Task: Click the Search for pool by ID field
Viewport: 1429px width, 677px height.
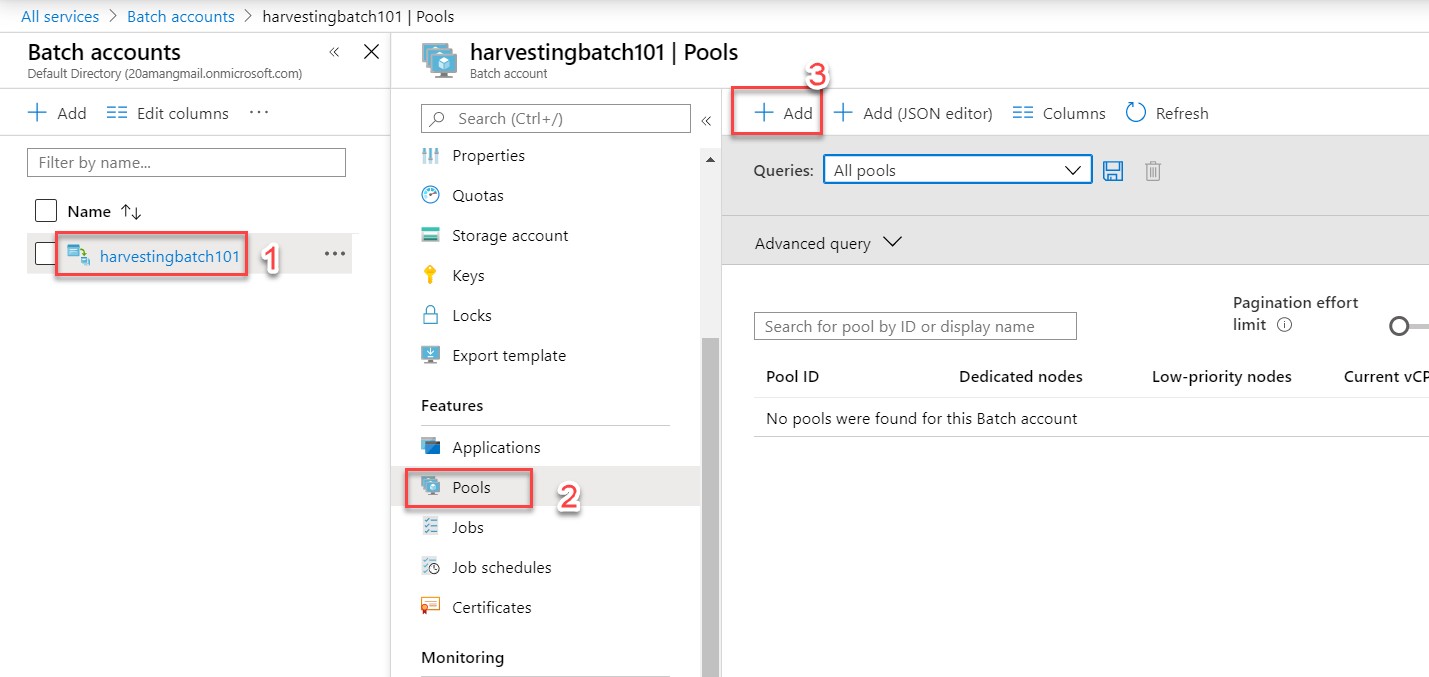Action: (915, 326)
